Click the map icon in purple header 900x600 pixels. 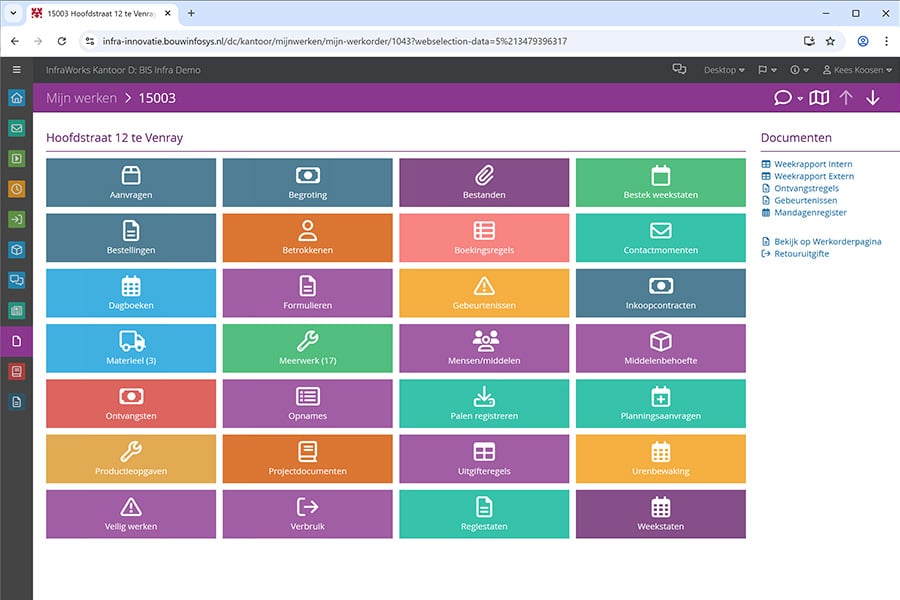pos(819,98)
